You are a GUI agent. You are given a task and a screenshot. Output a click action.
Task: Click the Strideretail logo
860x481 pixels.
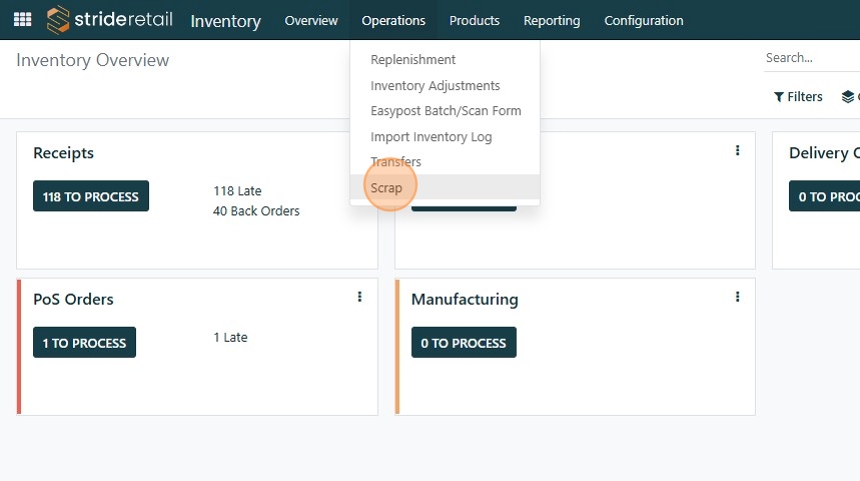click(x=110, y=20)
